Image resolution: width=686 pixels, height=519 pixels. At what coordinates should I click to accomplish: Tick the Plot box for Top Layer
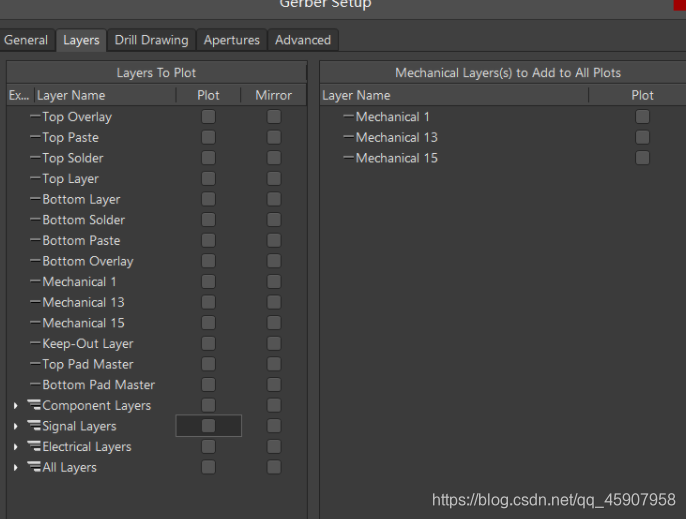pos(208,179)
